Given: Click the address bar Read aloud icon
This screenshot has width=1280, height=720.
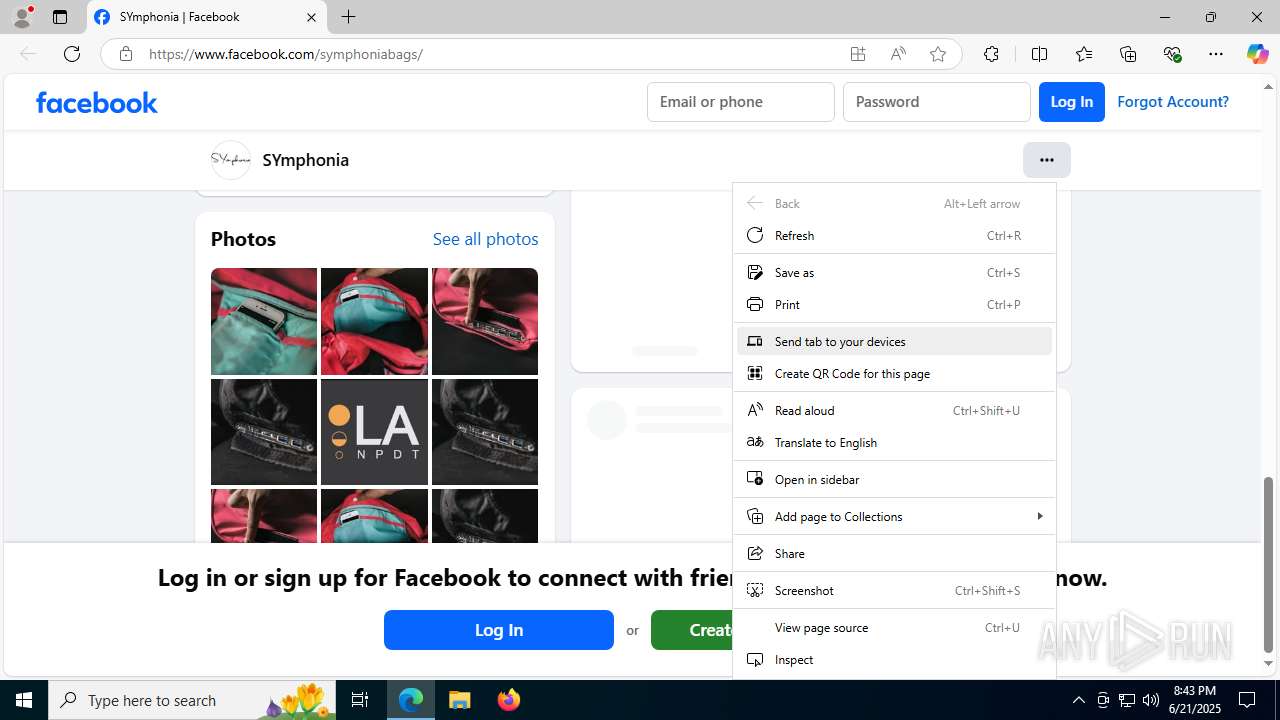Looking at the screenshot, I should [898, 54].
